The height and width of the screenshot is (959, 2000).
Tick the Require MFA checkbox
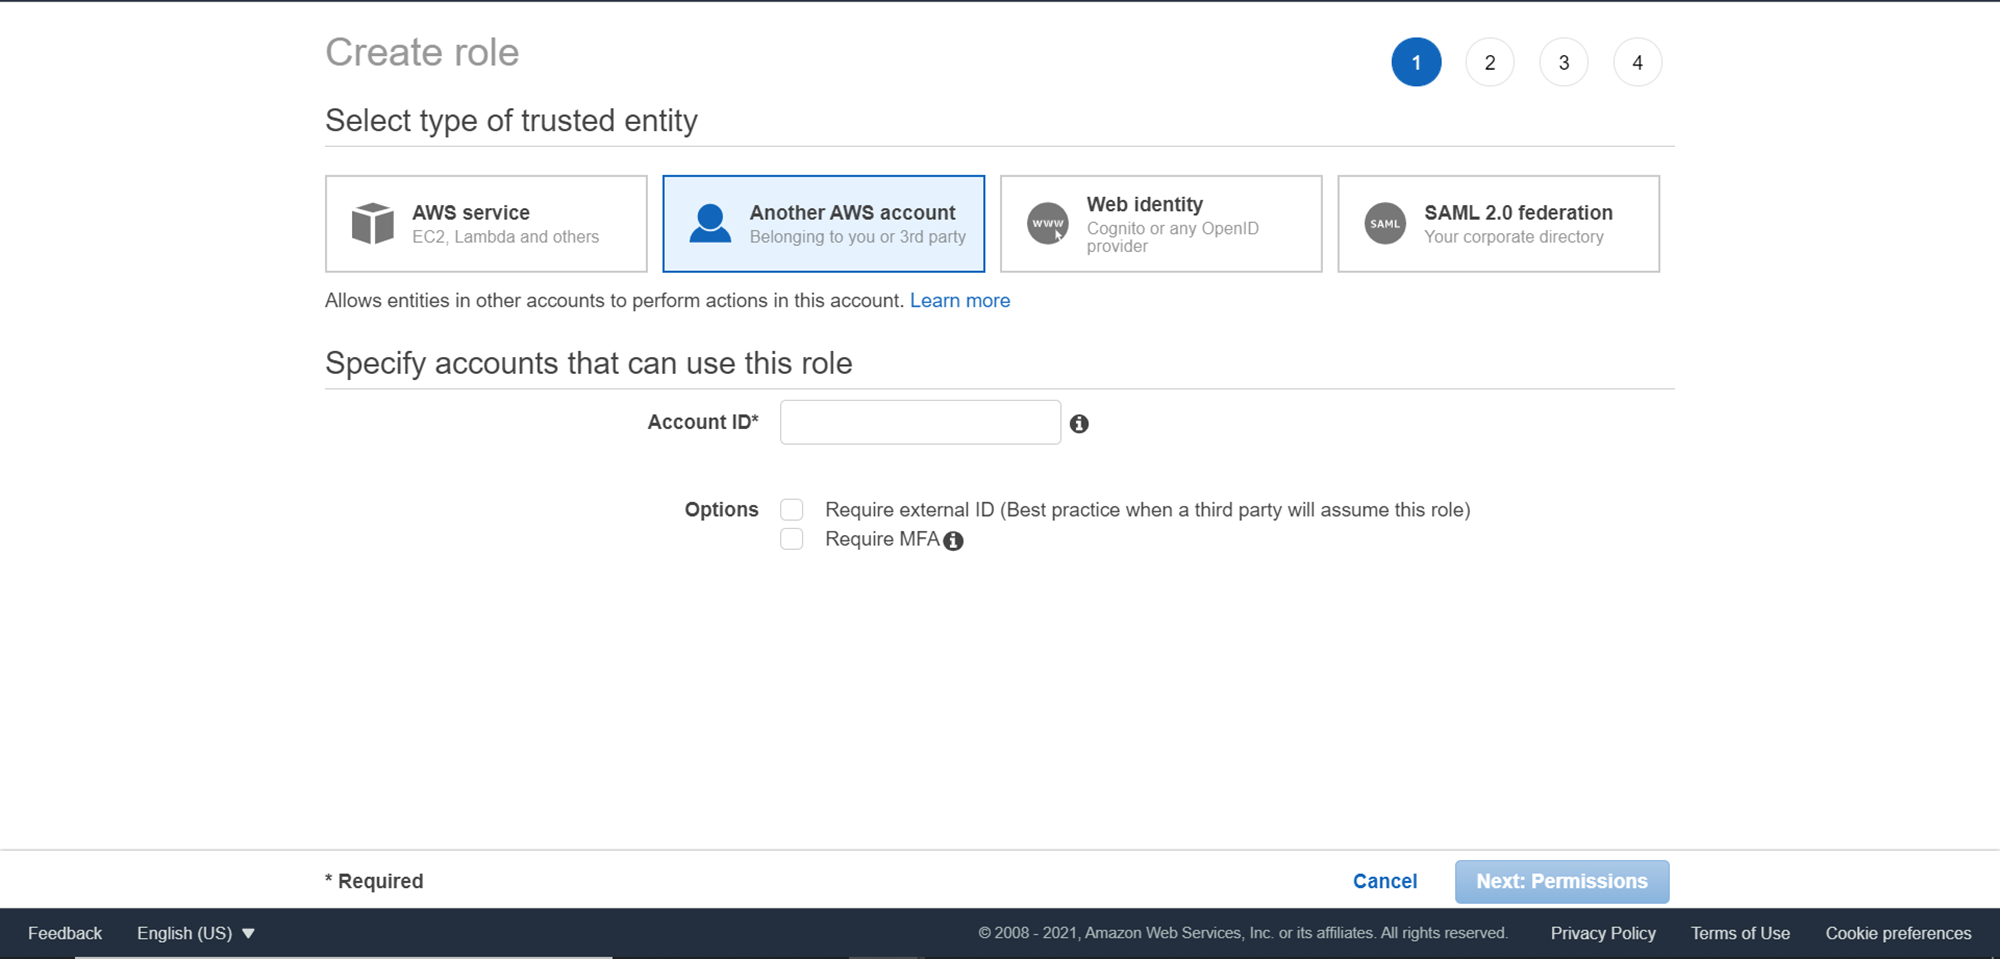792,540
